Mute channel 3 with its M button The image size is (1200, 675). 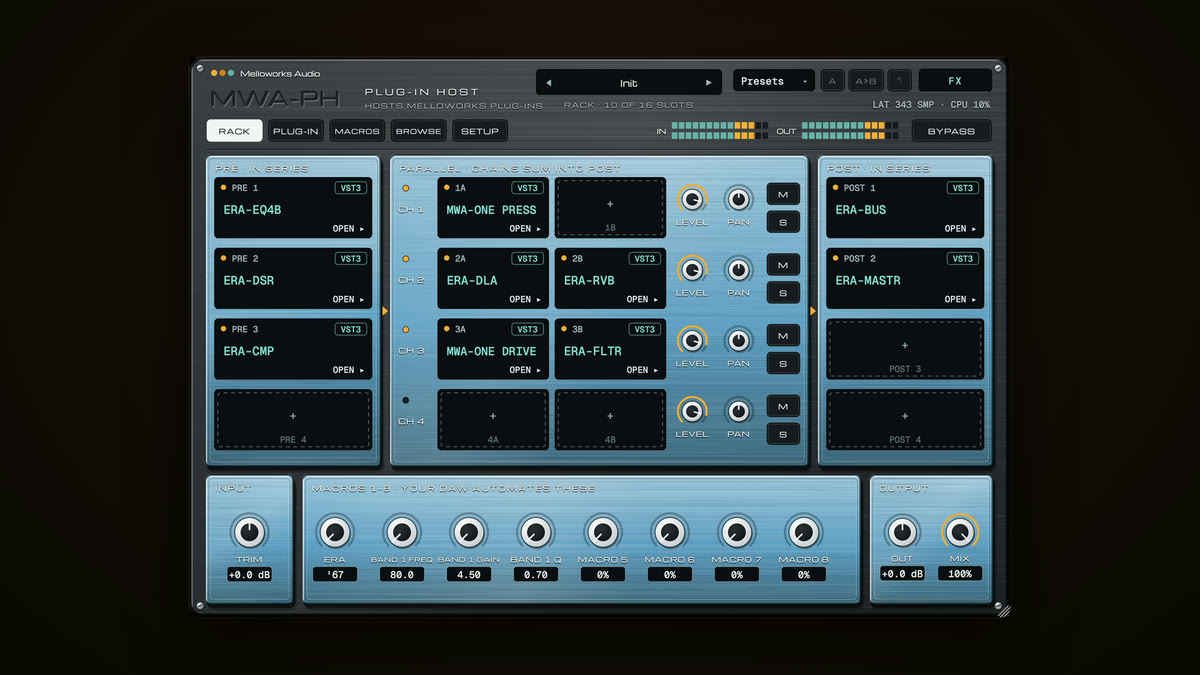click(x=783, y=335)
